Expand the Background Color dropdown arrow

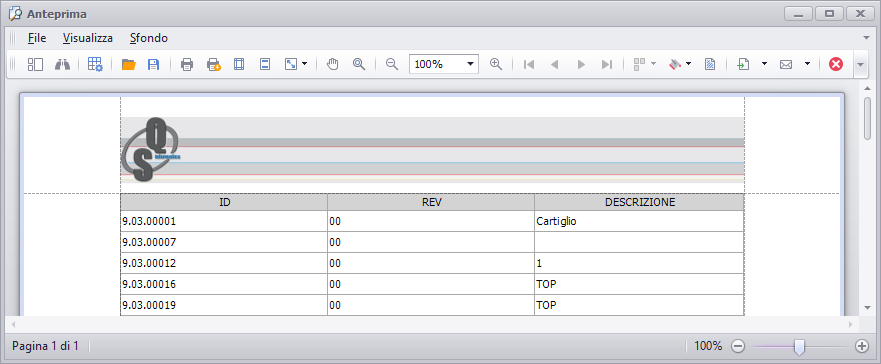tap(688, 65)
